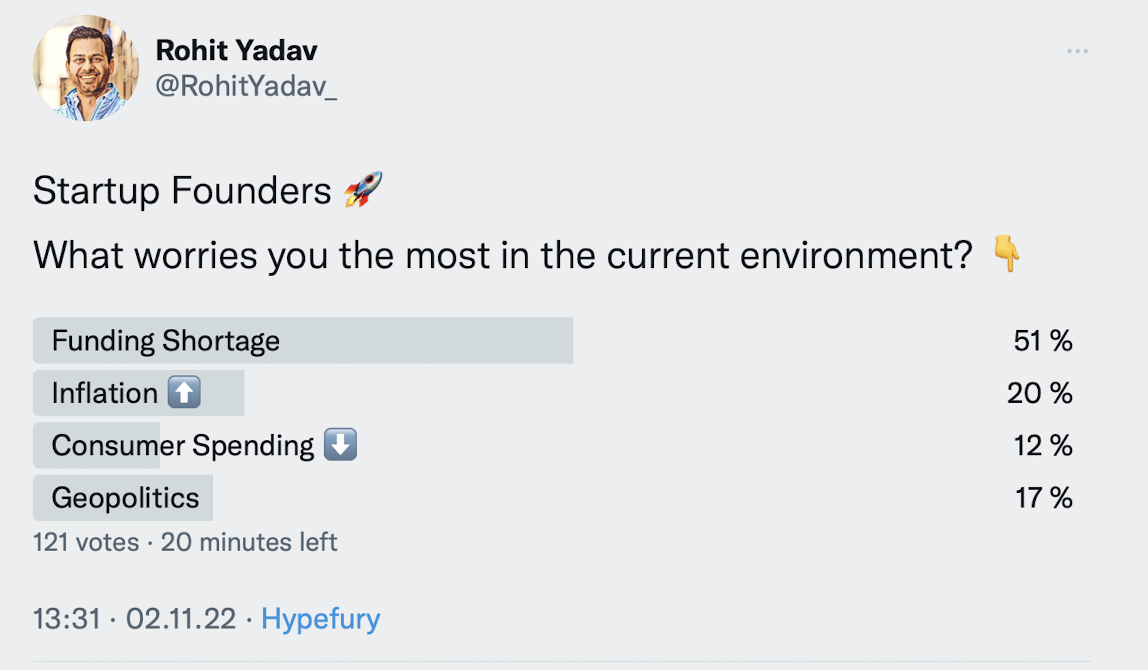Click the 121 votes count text
The height and width of the screenshot is (670, 1148).
tap(86, 543)
